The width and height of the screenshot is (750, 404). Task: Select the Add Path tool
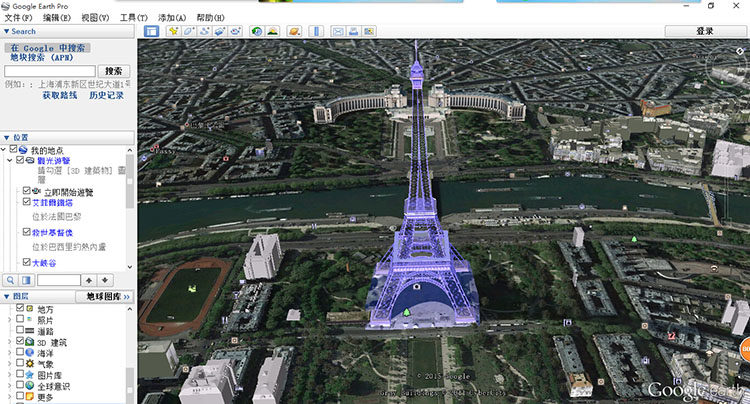204,32
